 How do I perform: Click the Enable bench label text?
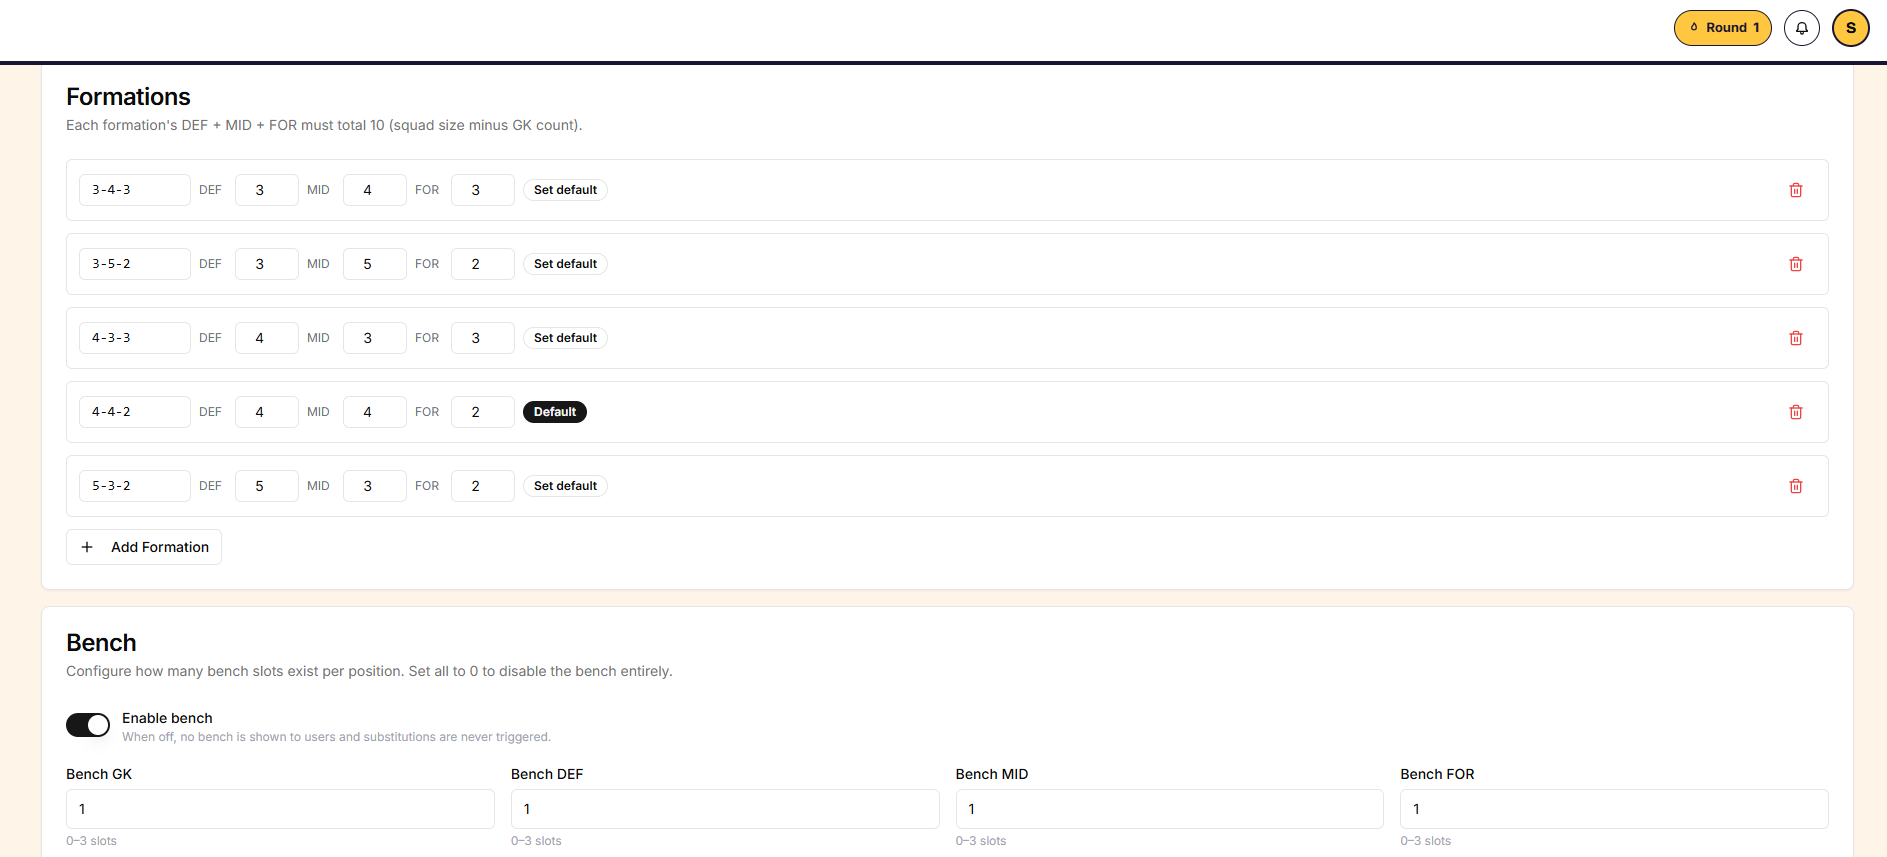(x=167, y=718)
